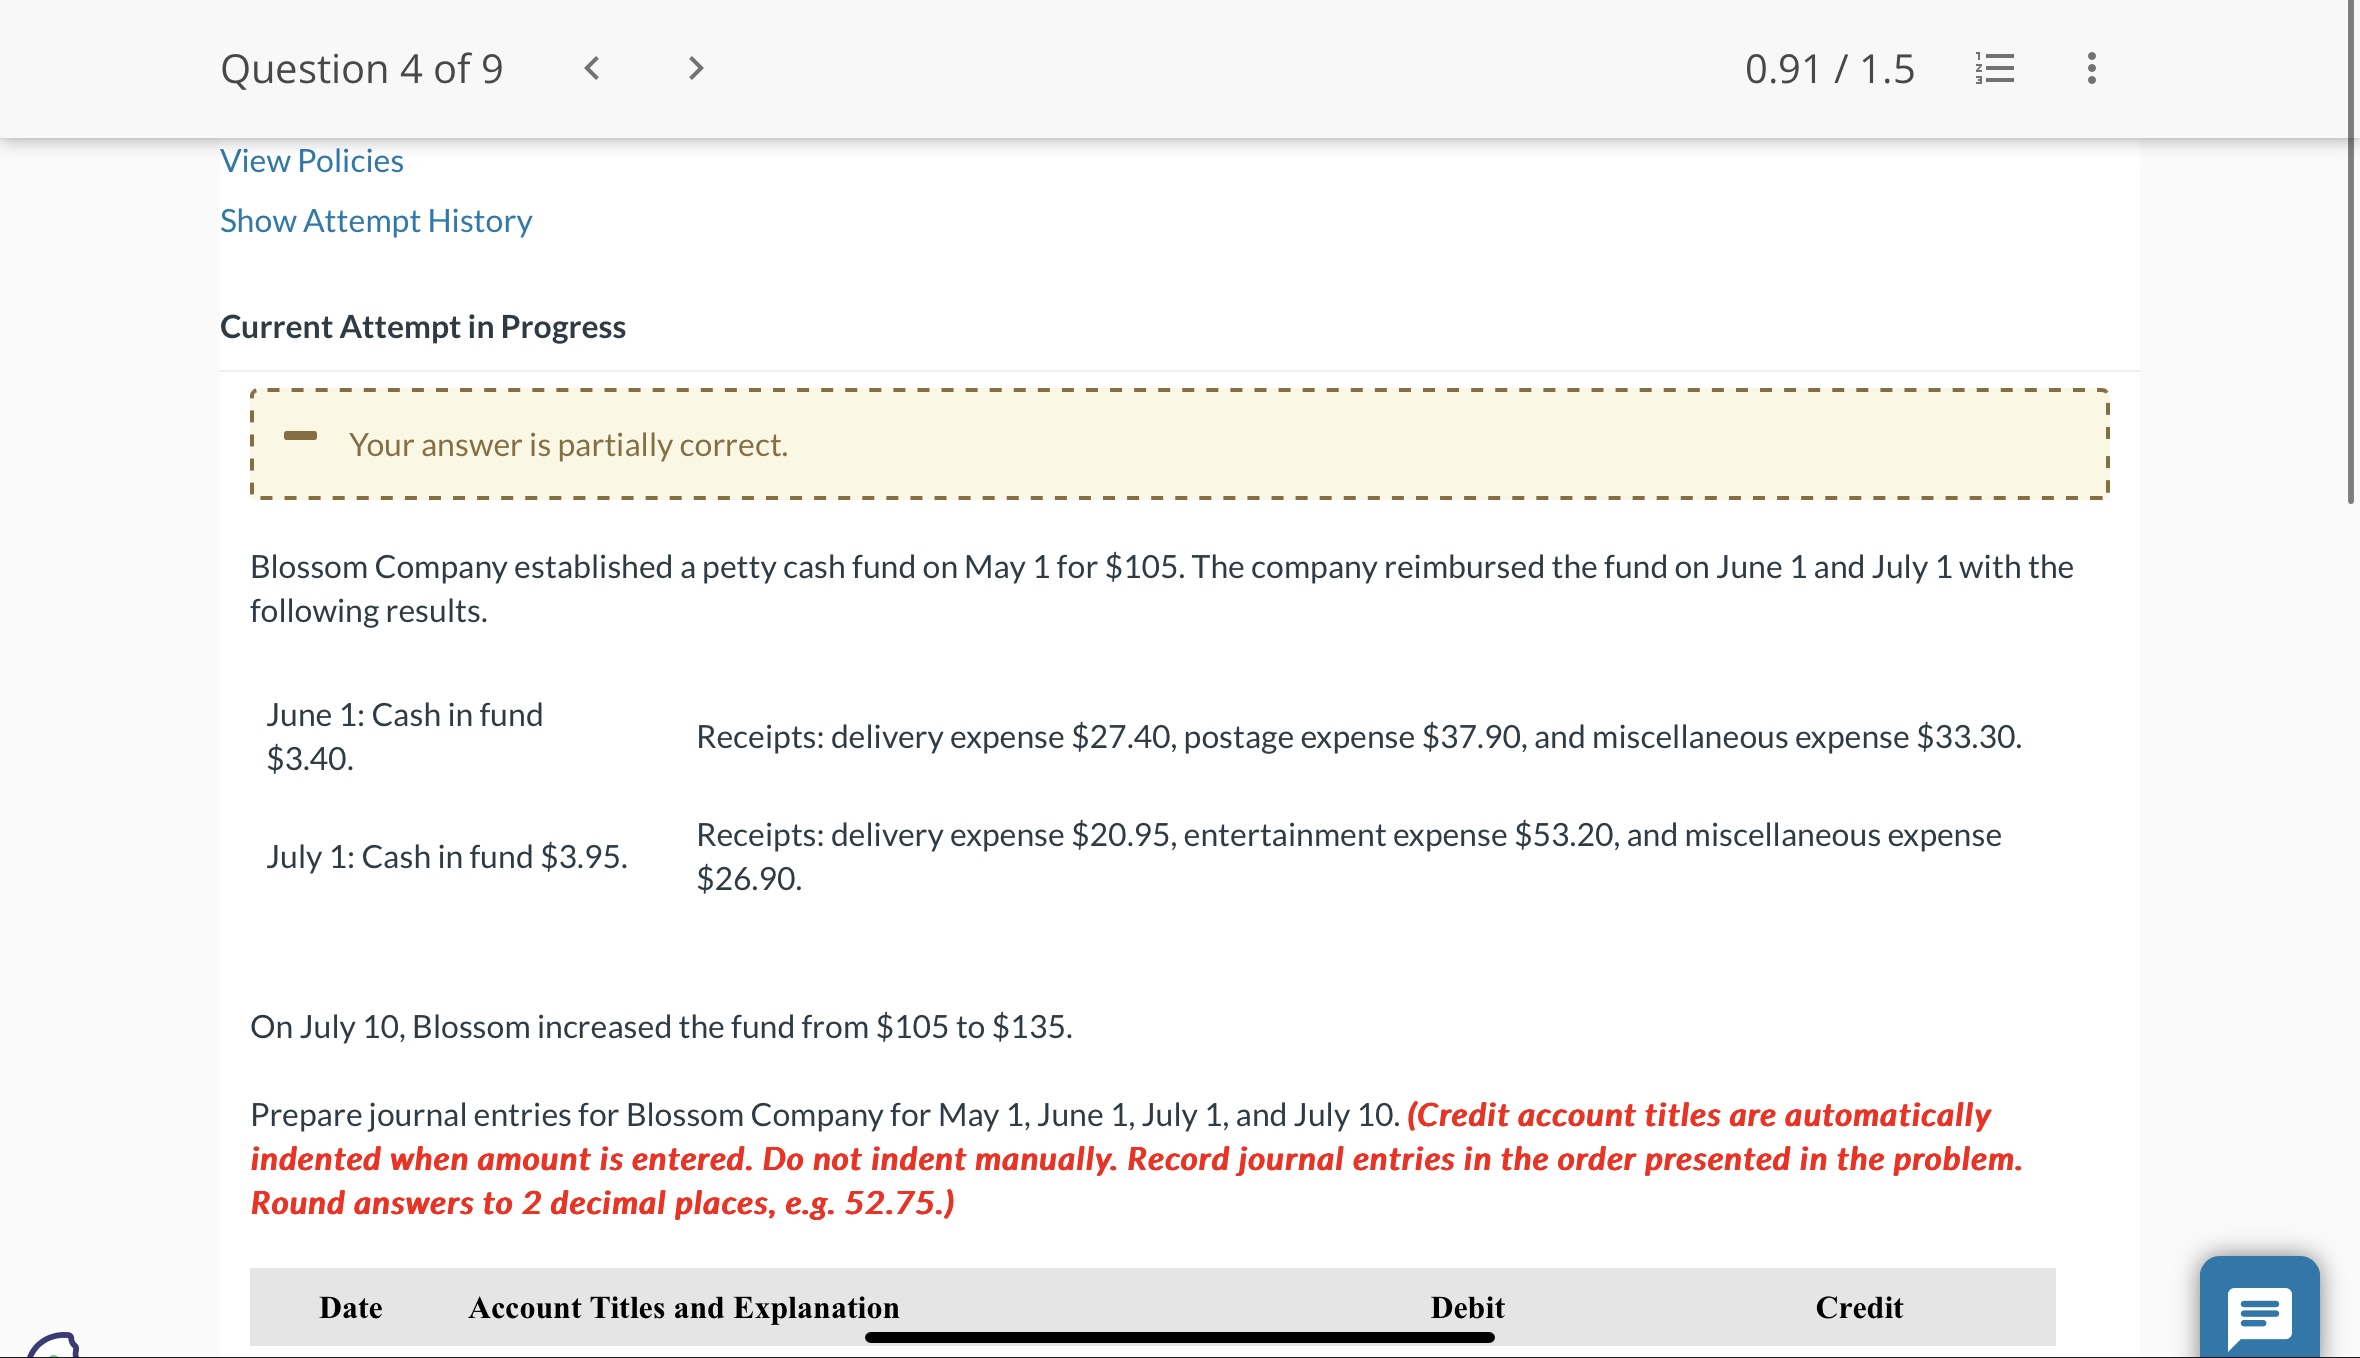Click the Account Titles and Explanation header

pyautogui.click(x=684, y=1307)
